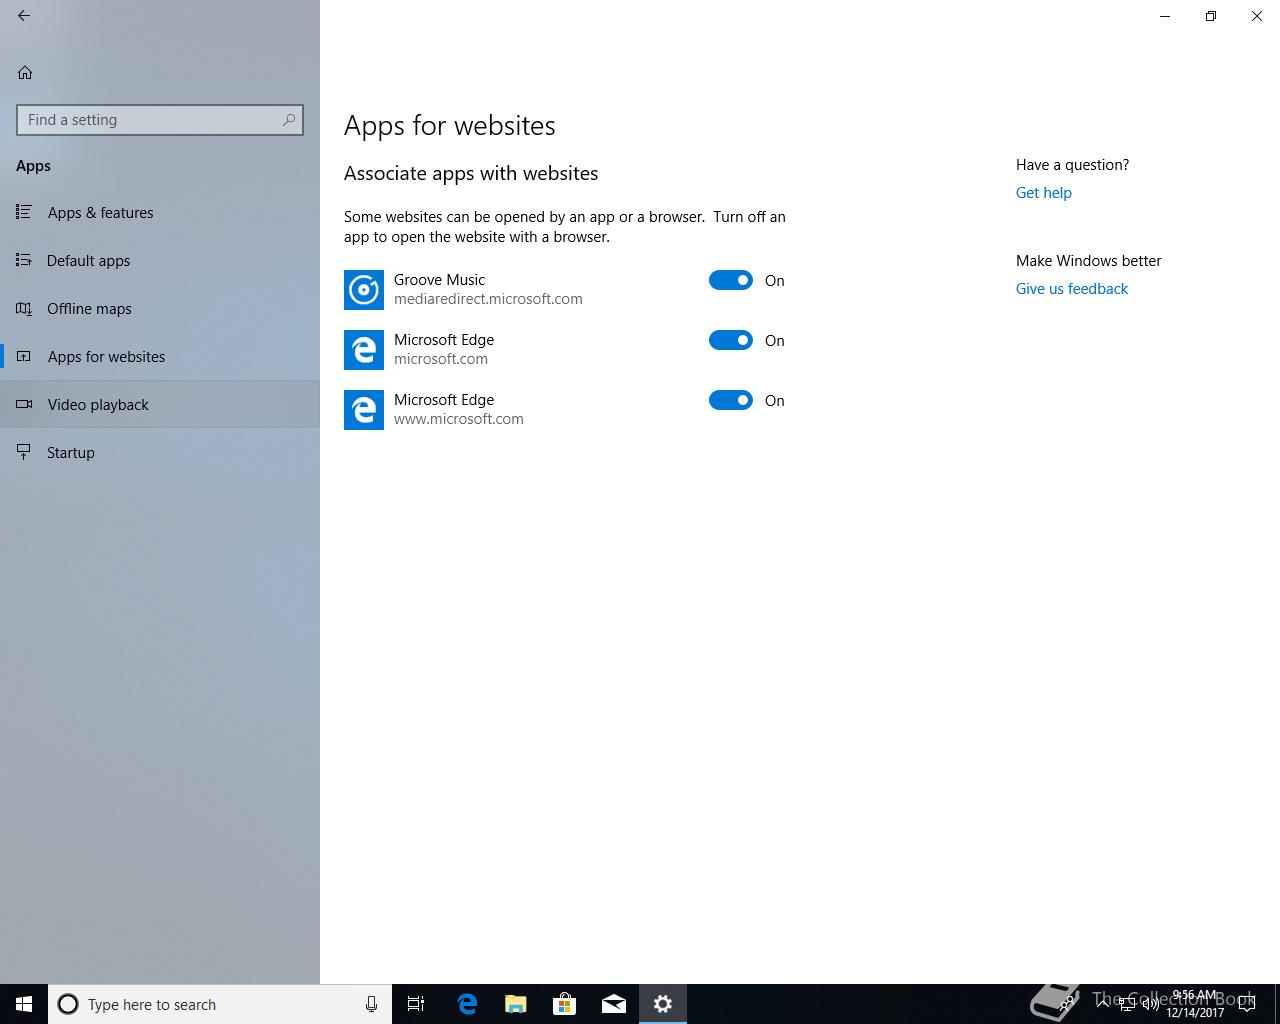This screenshot has width=1280, height=1024.
Task: Open Startup settings page
Action: coord(160,452)
